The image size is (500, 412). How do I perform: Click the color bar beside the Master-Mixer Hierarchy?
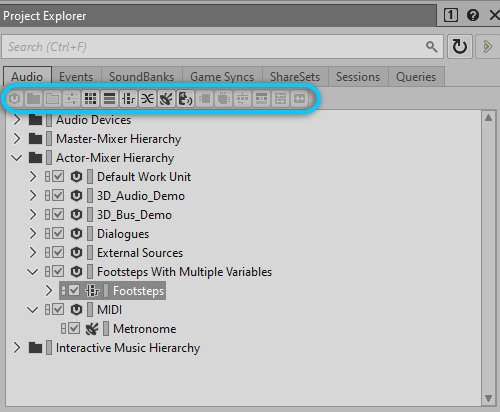(x=49, y=139)
